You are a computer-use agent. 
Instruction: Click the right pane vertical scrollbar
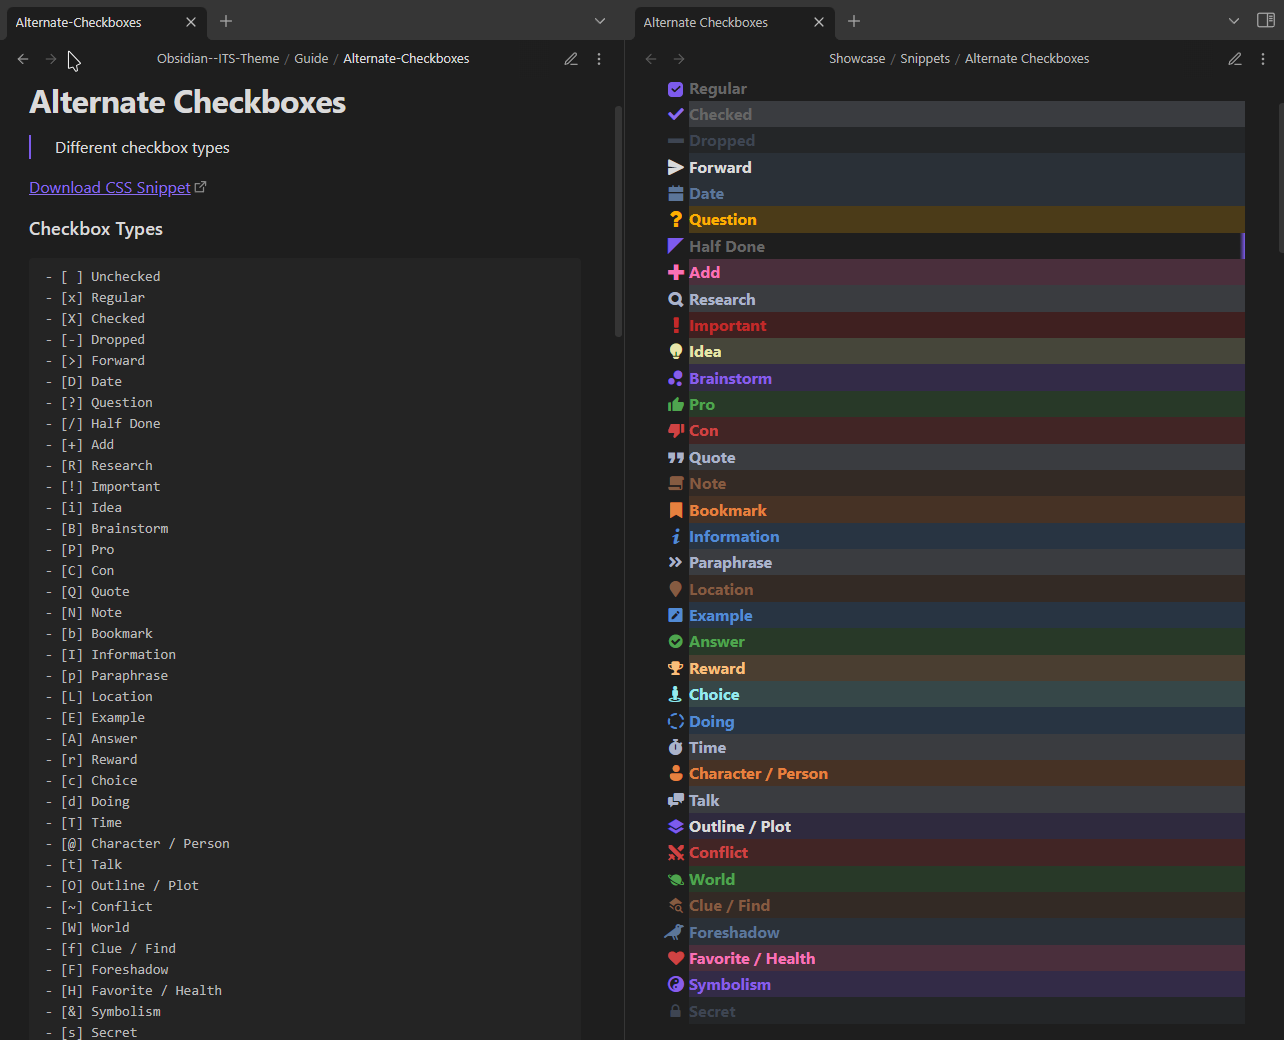1280,176
